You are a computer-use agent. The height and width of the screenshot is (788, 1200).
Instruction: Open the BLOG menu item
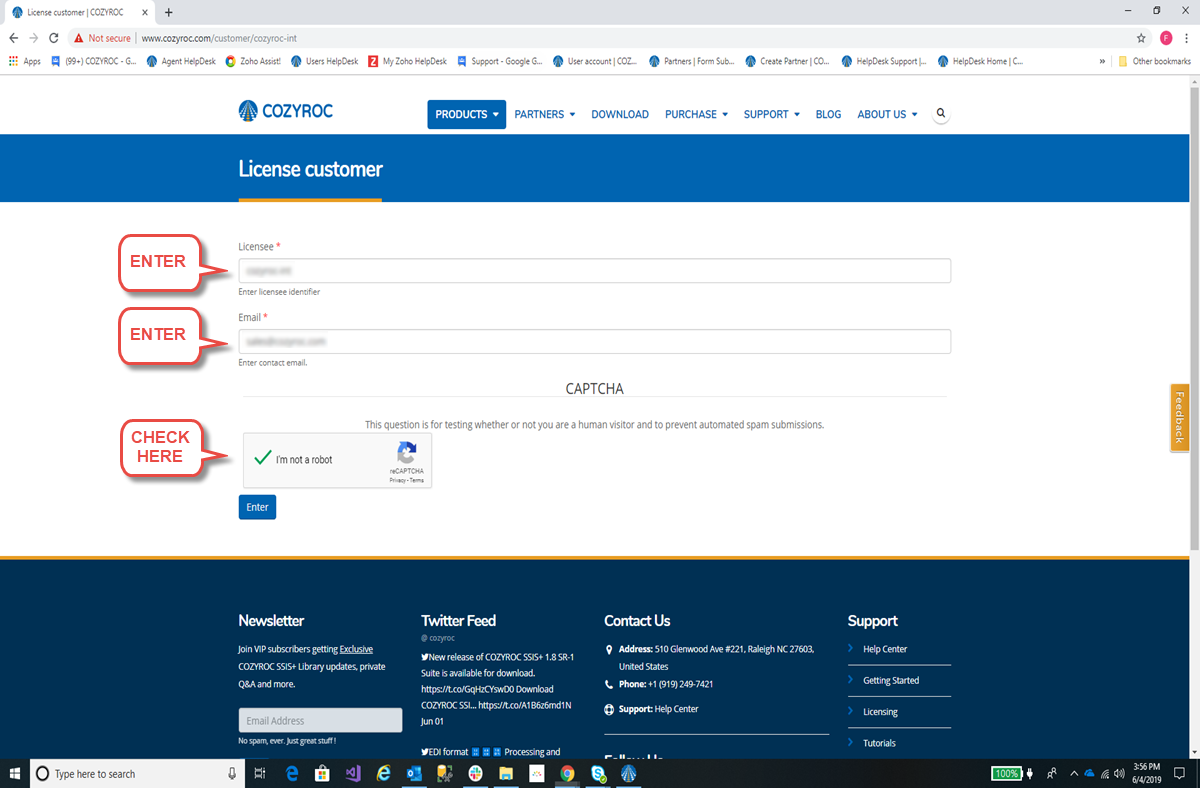(828, 114)
